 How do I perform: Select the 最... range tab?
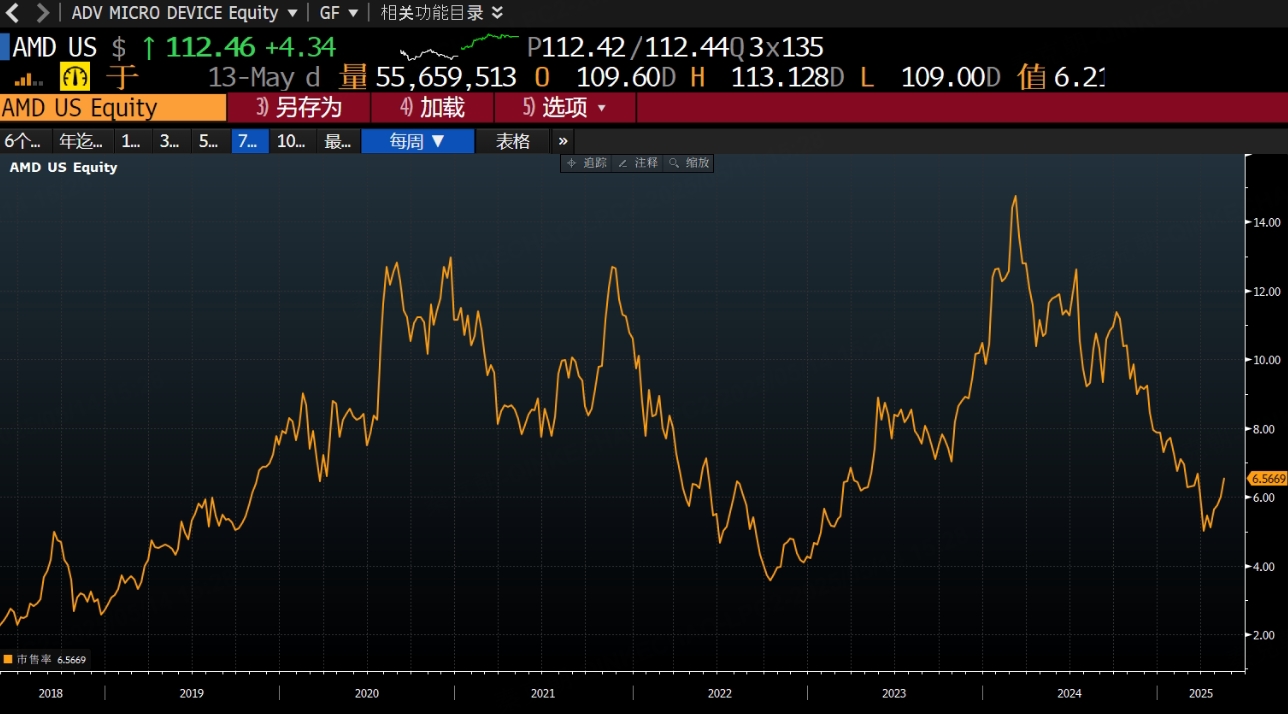(x=338, y=141)
